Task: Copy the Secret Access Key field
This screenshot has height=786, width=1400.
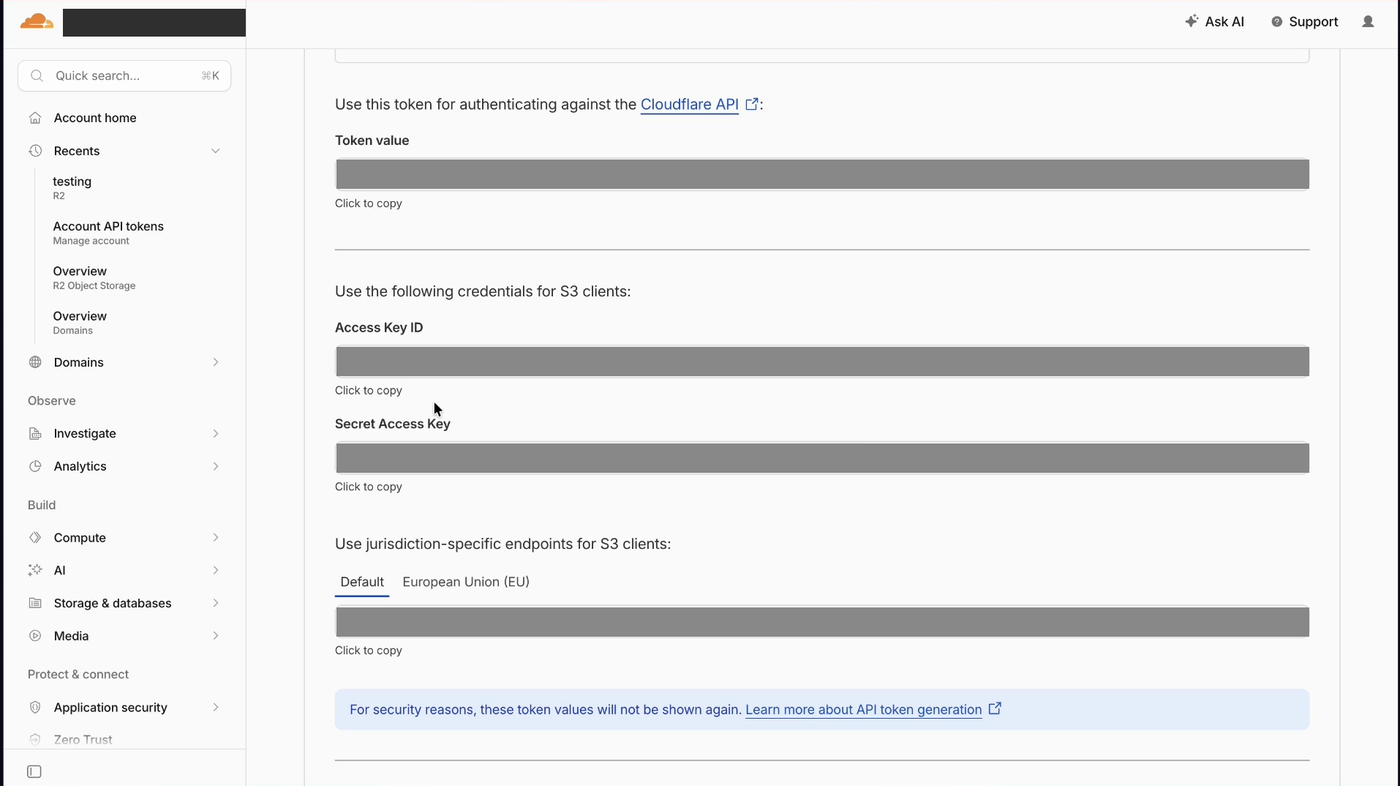Action: (822, 458)
